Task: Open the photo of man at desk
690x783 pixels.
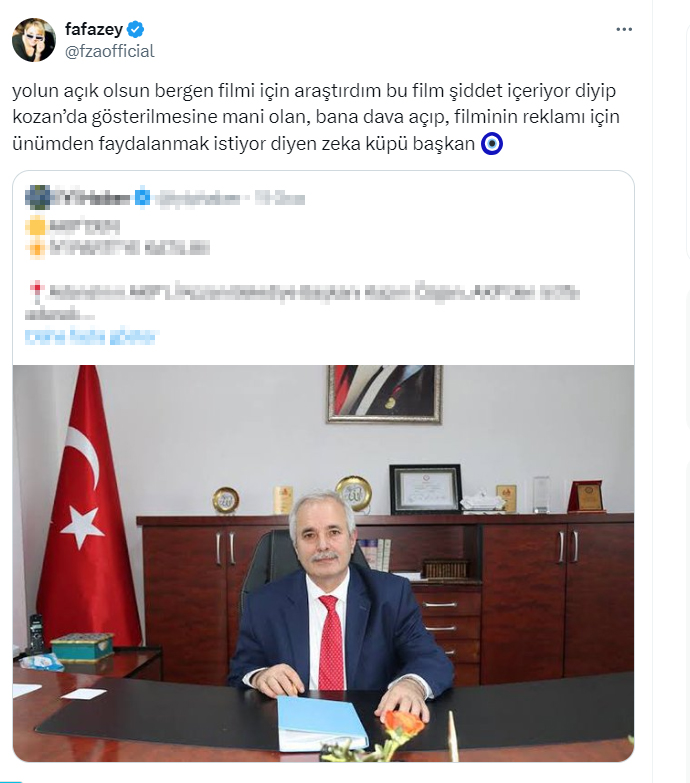Action: pos(324,563)
